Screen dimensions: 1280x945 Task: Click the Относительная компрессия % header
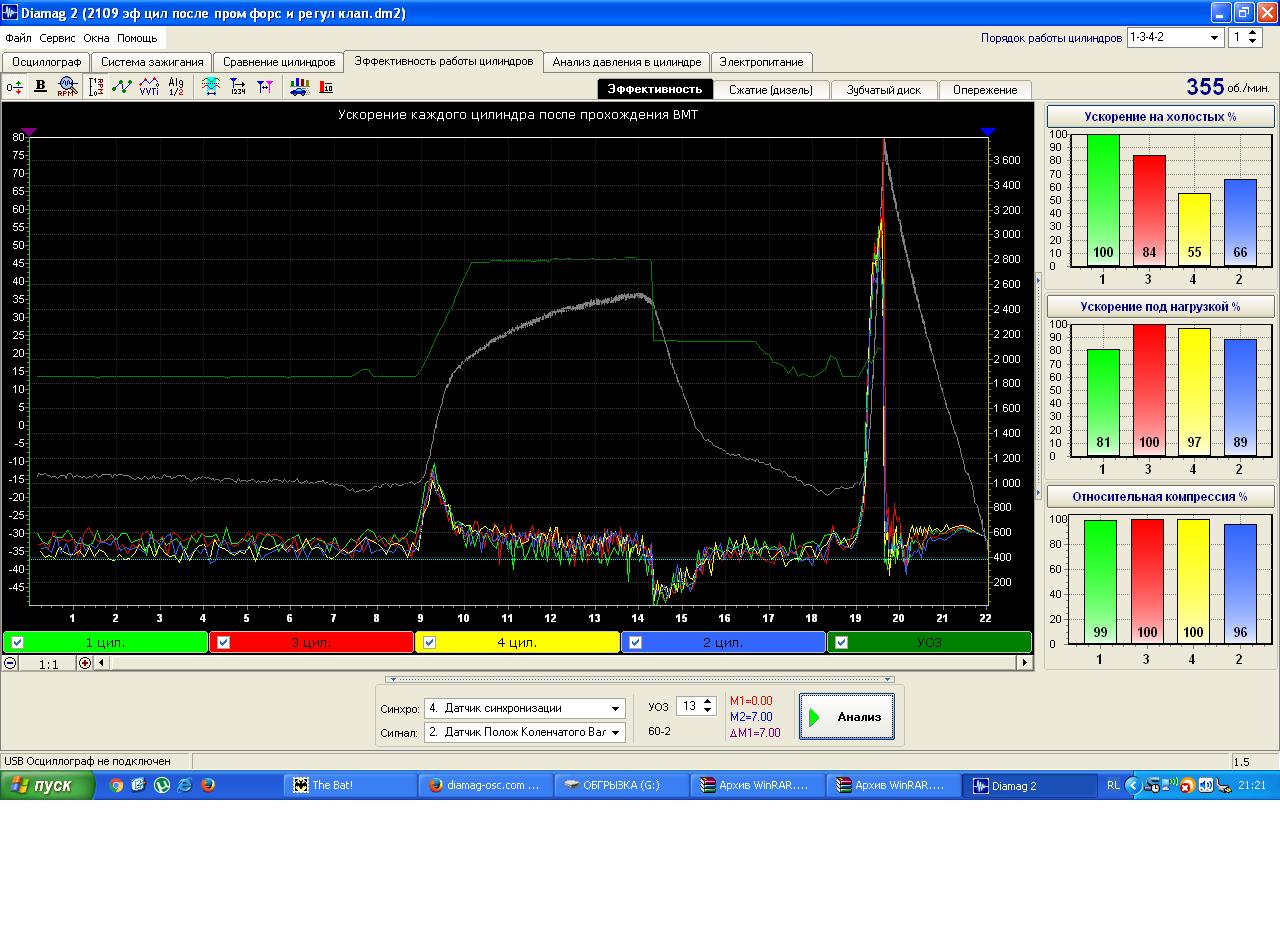coord(1160,497)
